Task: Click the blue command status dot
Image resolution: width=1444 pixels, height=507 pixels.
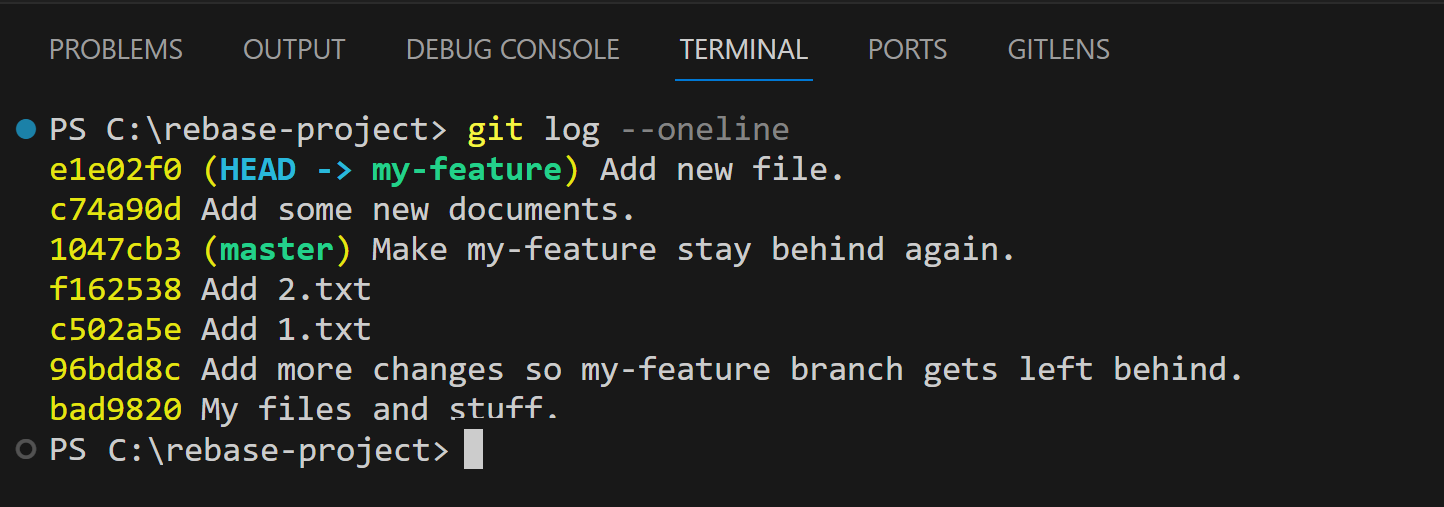Action: (26, 129)
